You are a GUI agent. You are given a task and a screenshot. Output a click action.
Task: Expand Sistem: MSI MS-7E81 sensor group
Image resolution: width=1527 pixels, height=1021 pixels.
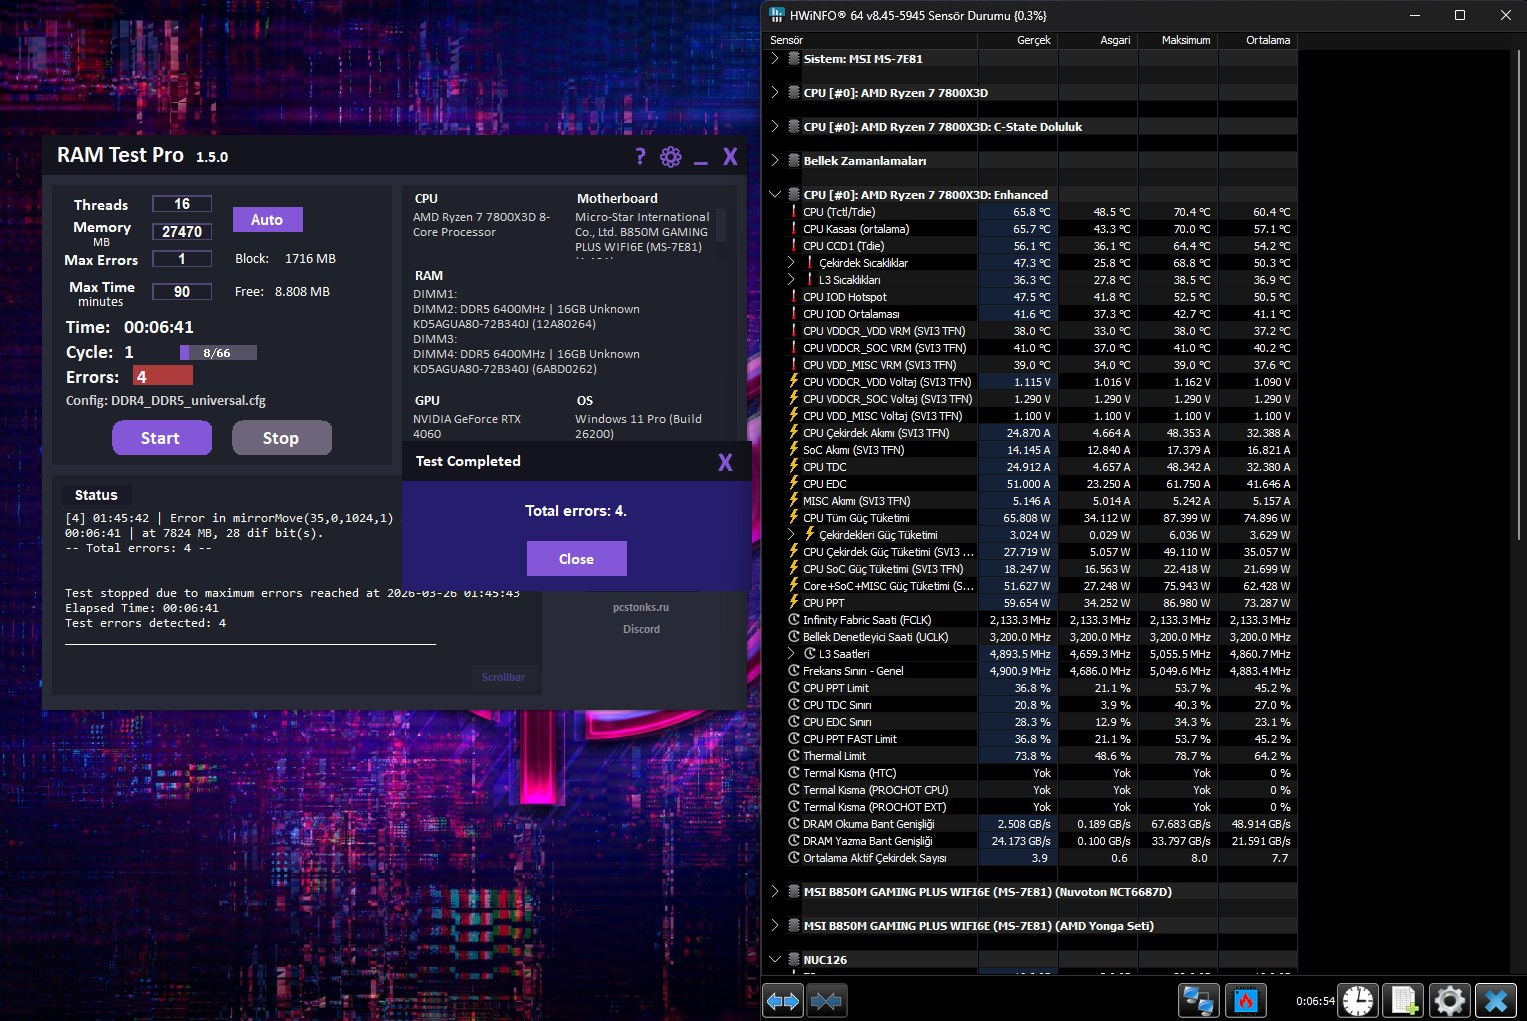point(775,59)
